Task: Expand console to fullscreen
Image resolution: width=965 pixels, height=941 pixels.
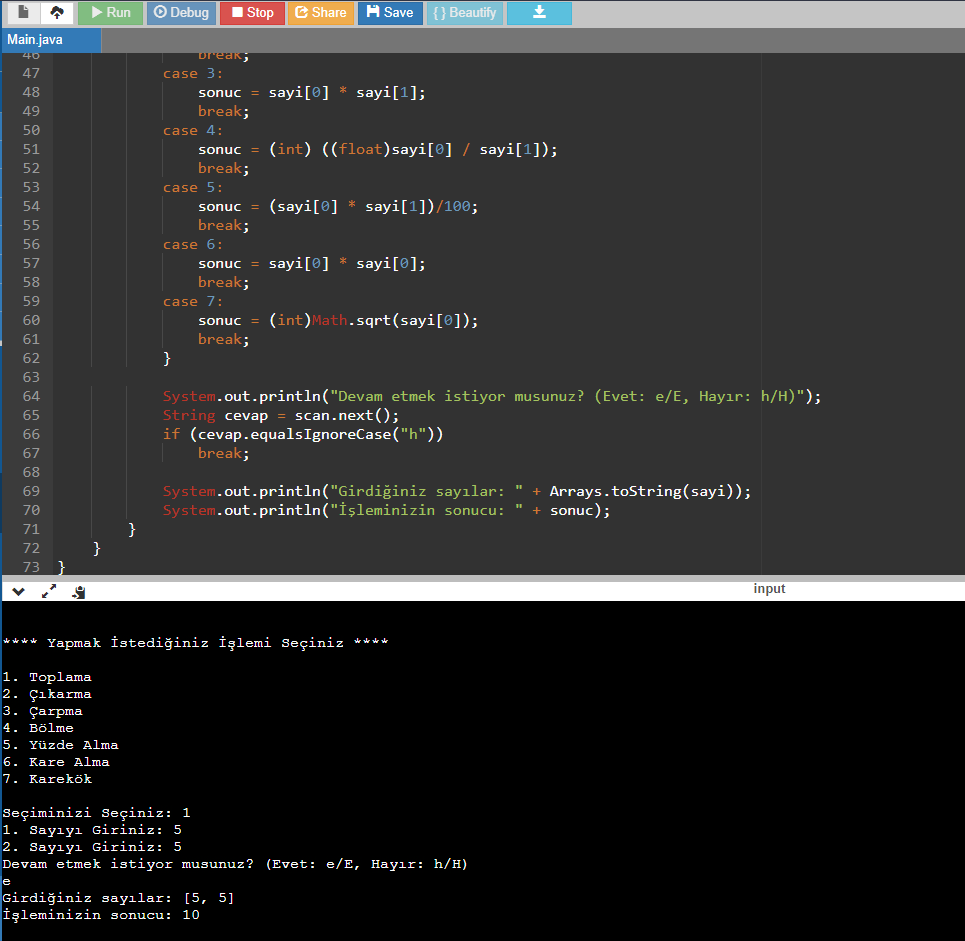Action: [x=48, y=592]
